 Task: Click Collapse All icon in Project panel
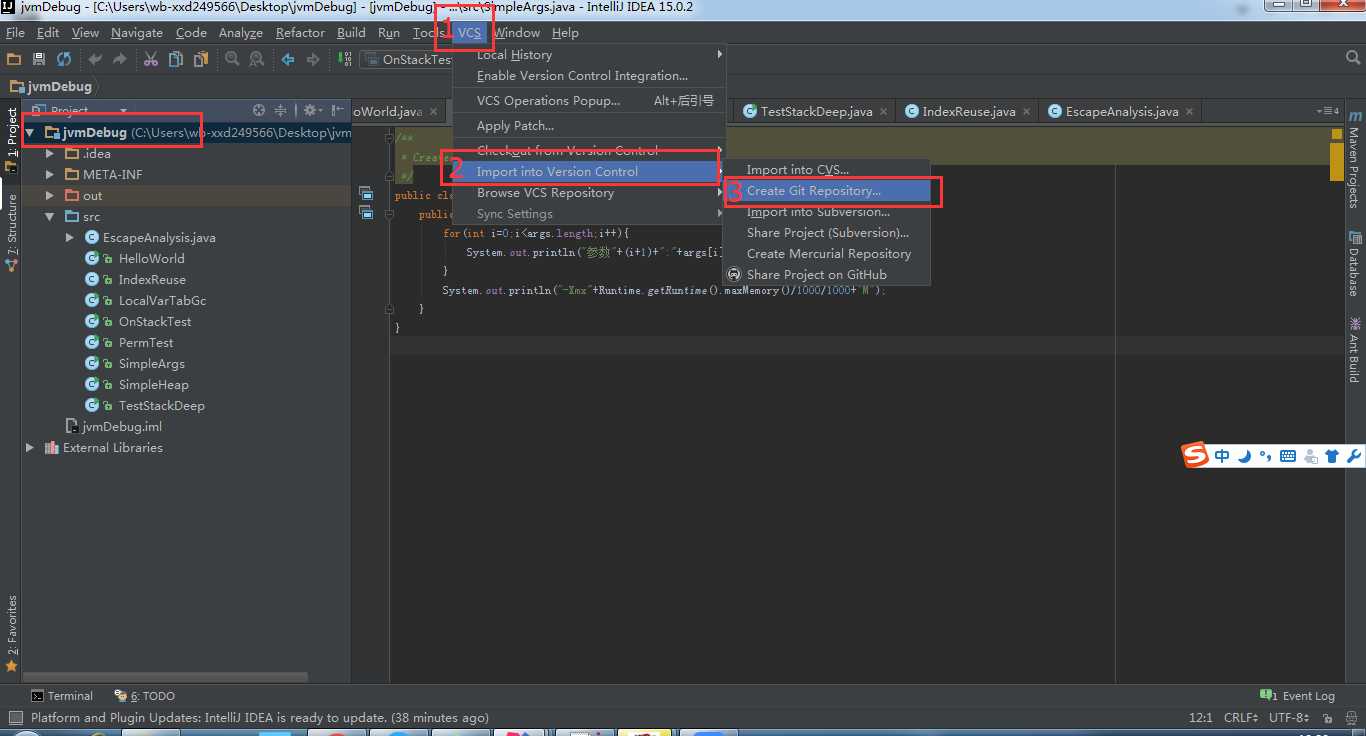pos(281,111)
